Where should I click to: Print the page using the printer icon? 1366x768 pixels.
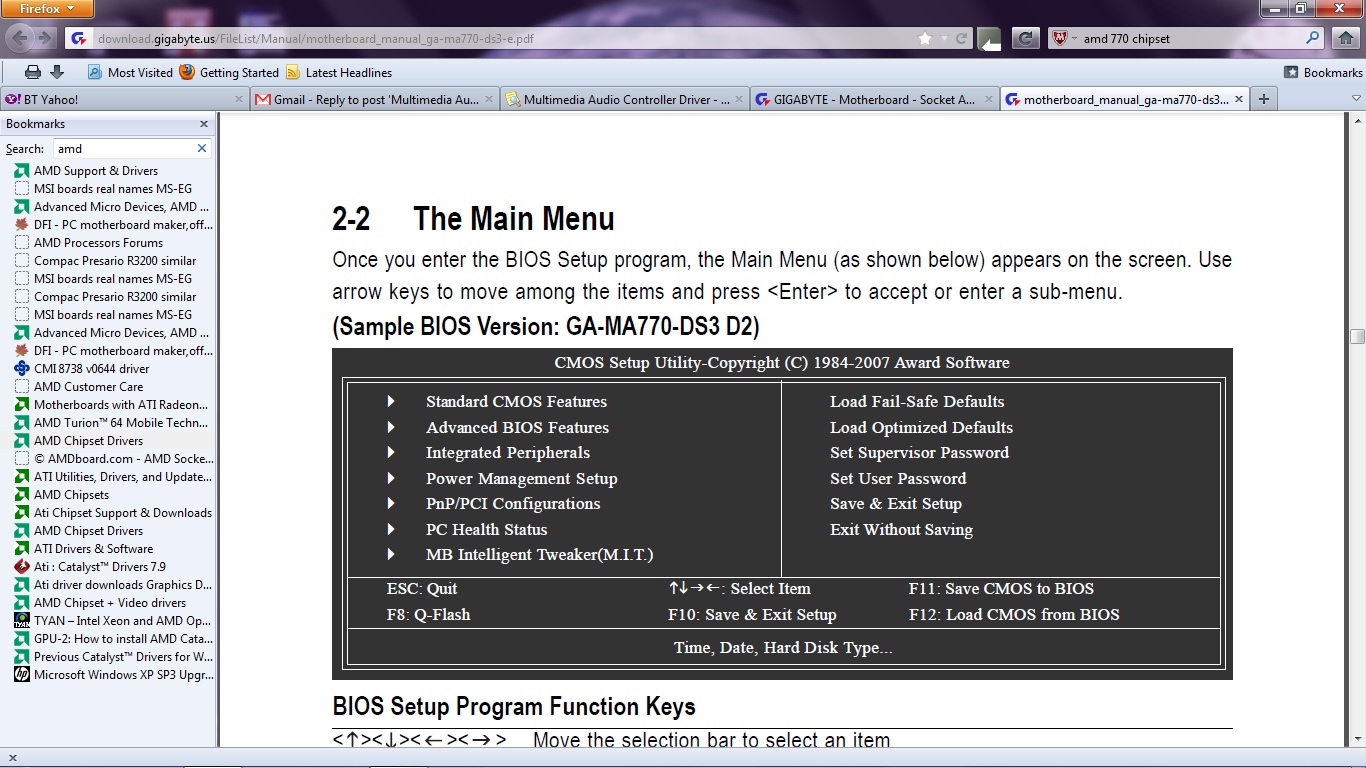(33, 72)
